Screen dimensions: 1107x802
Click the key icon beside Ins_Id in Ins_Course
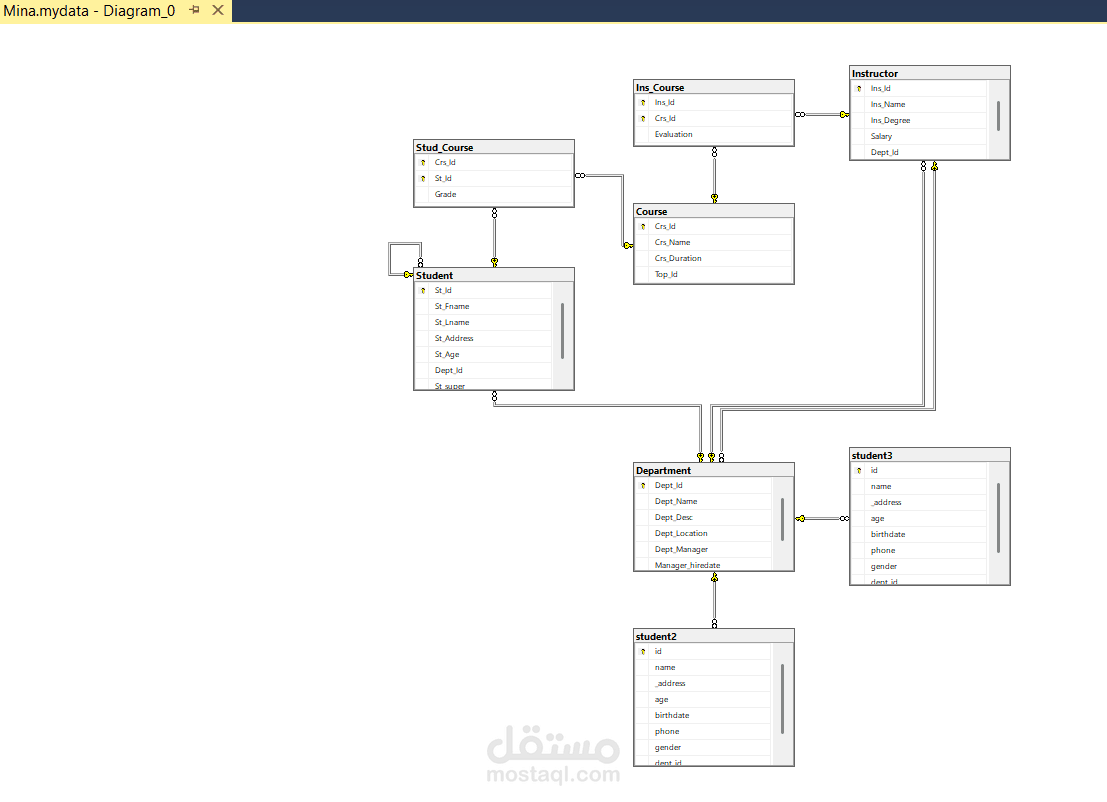click(642, 102)
